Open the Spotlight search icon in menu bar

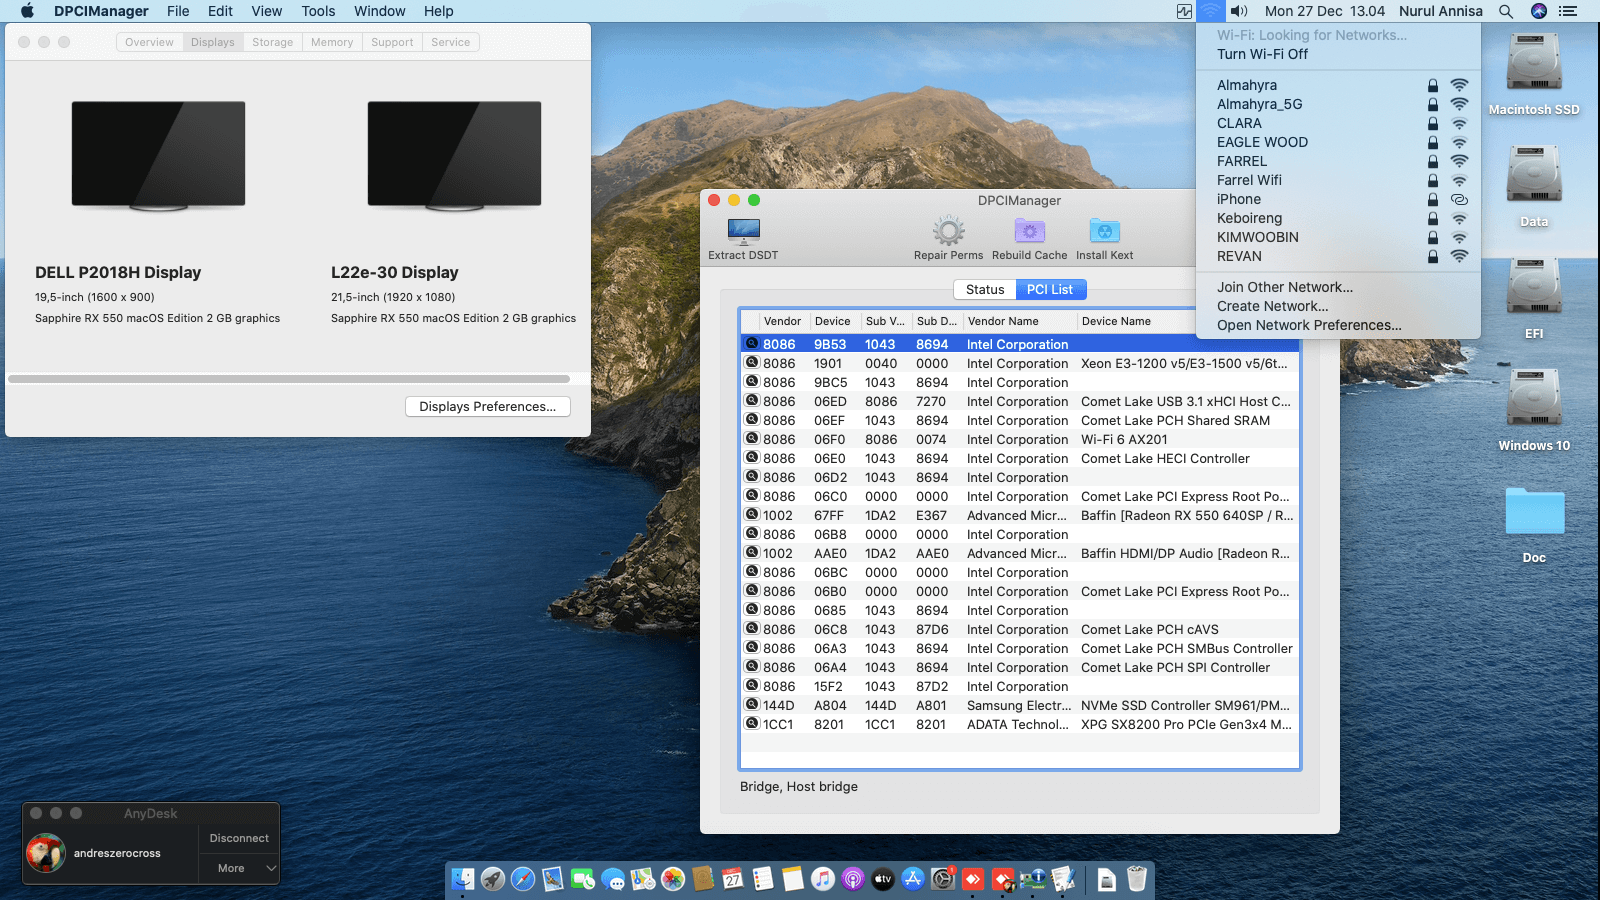[1505, 11]
